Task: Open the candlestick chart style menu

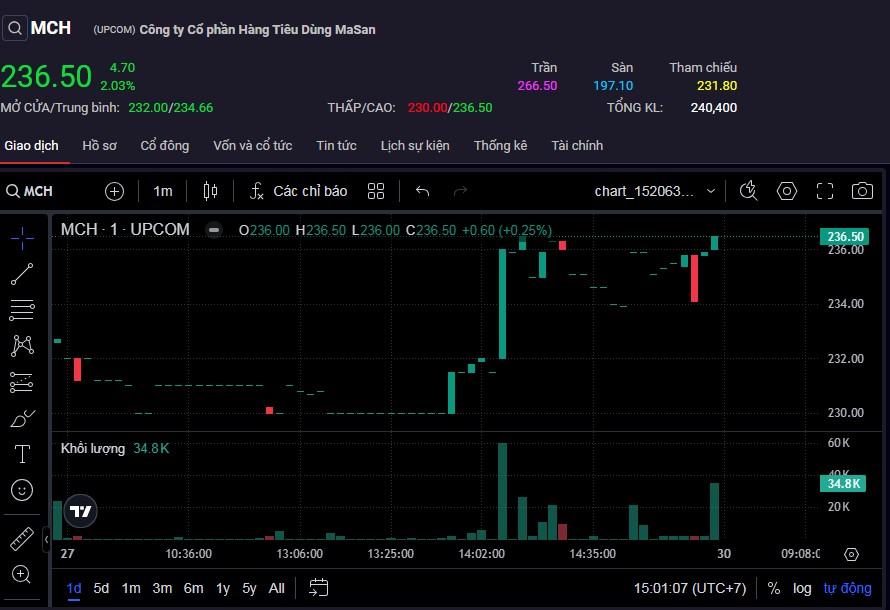Action: (210, 191)
